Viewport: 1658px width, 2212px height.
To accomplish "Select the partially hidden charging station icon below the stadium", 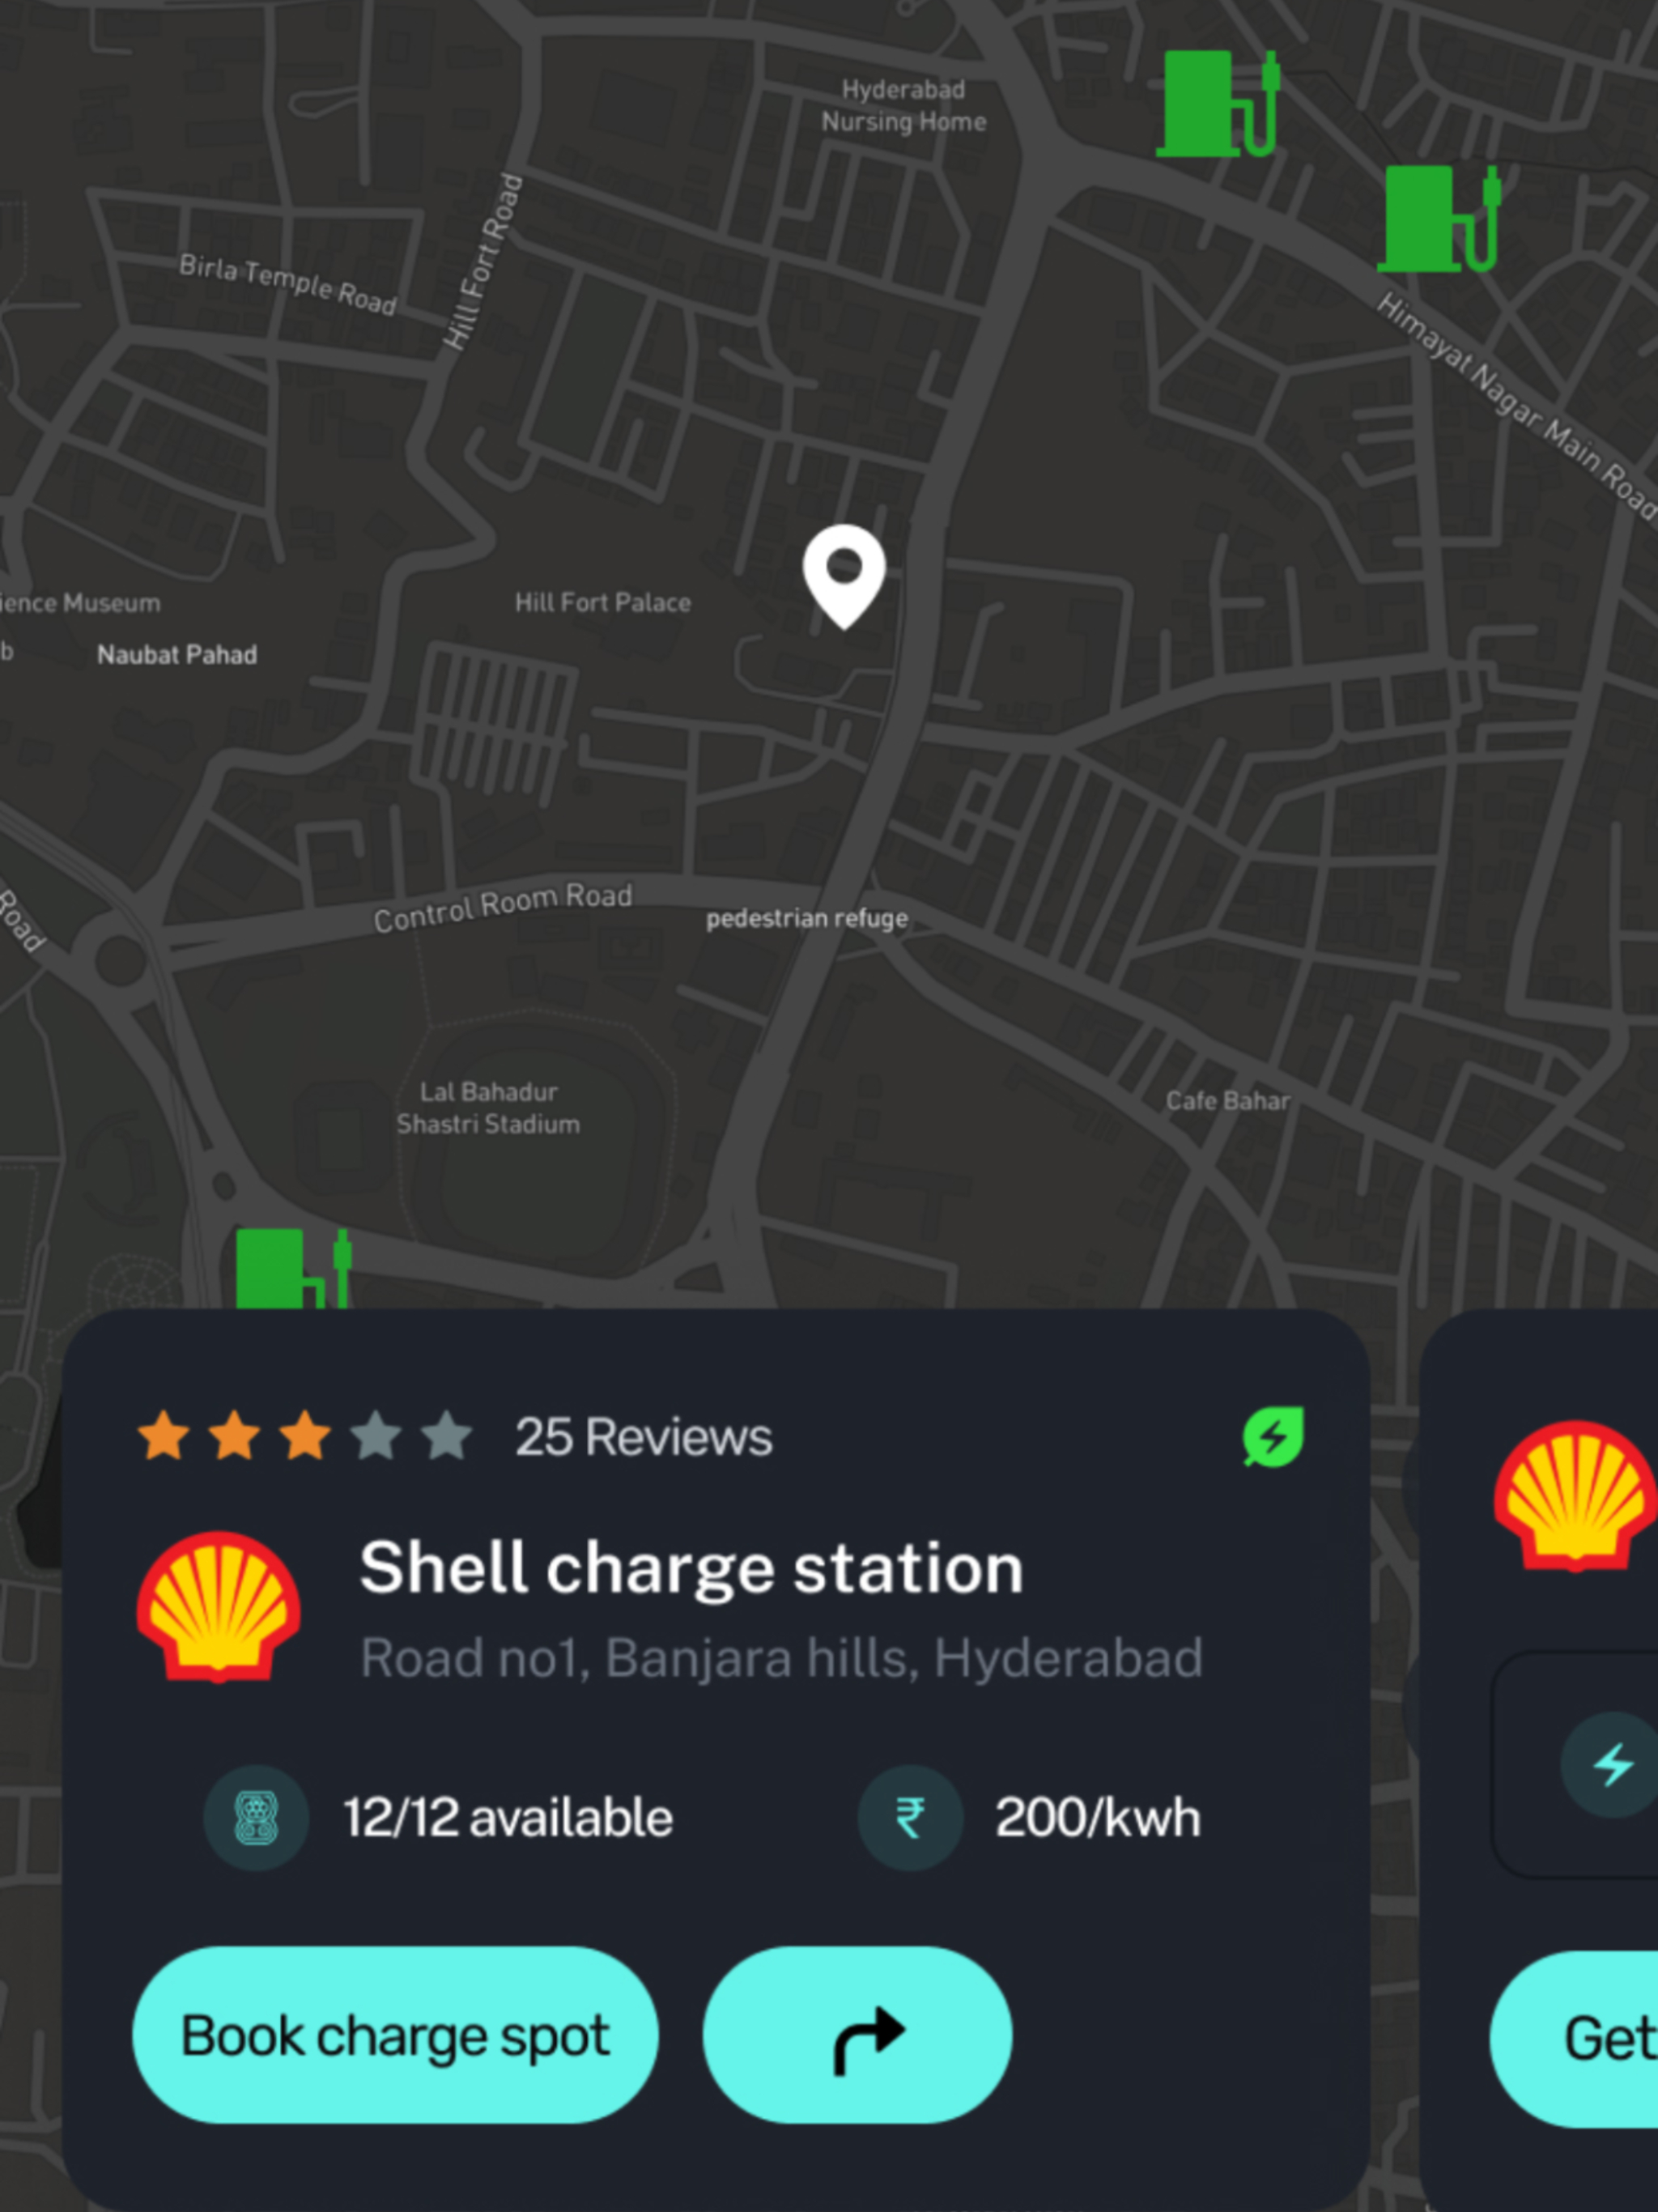I will point(293,1268).
